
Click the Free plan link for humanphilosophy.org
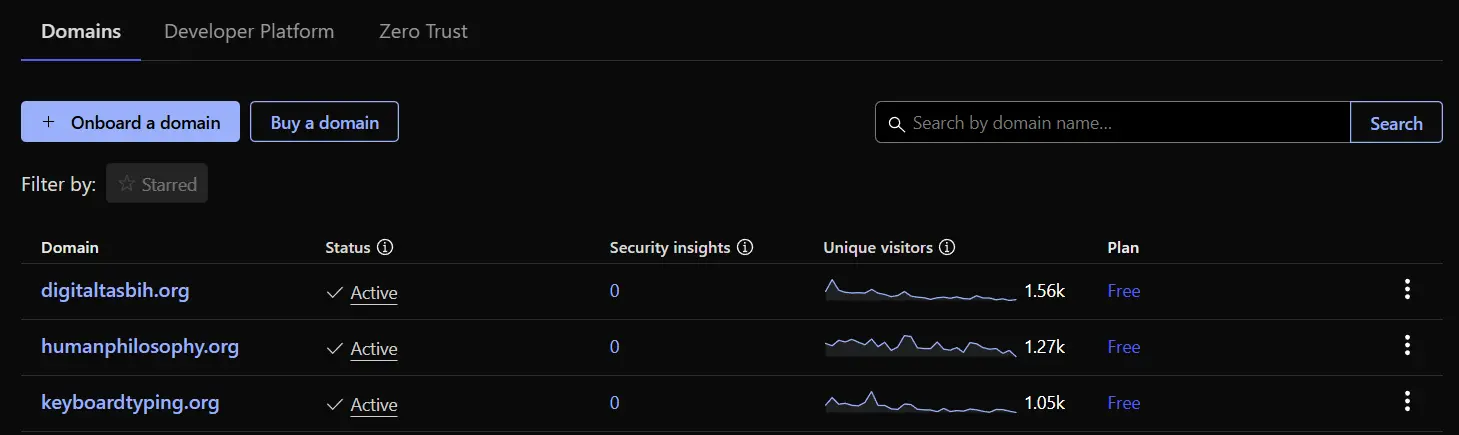[1124, 347]
